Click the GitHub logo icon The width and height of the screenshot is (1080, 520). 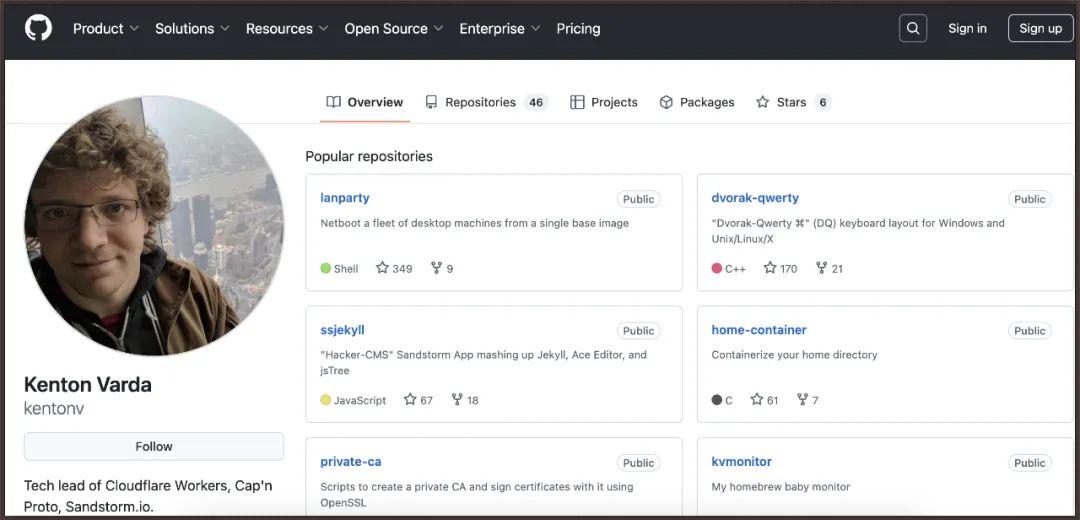pyautogui.click(x=38, y=28)
